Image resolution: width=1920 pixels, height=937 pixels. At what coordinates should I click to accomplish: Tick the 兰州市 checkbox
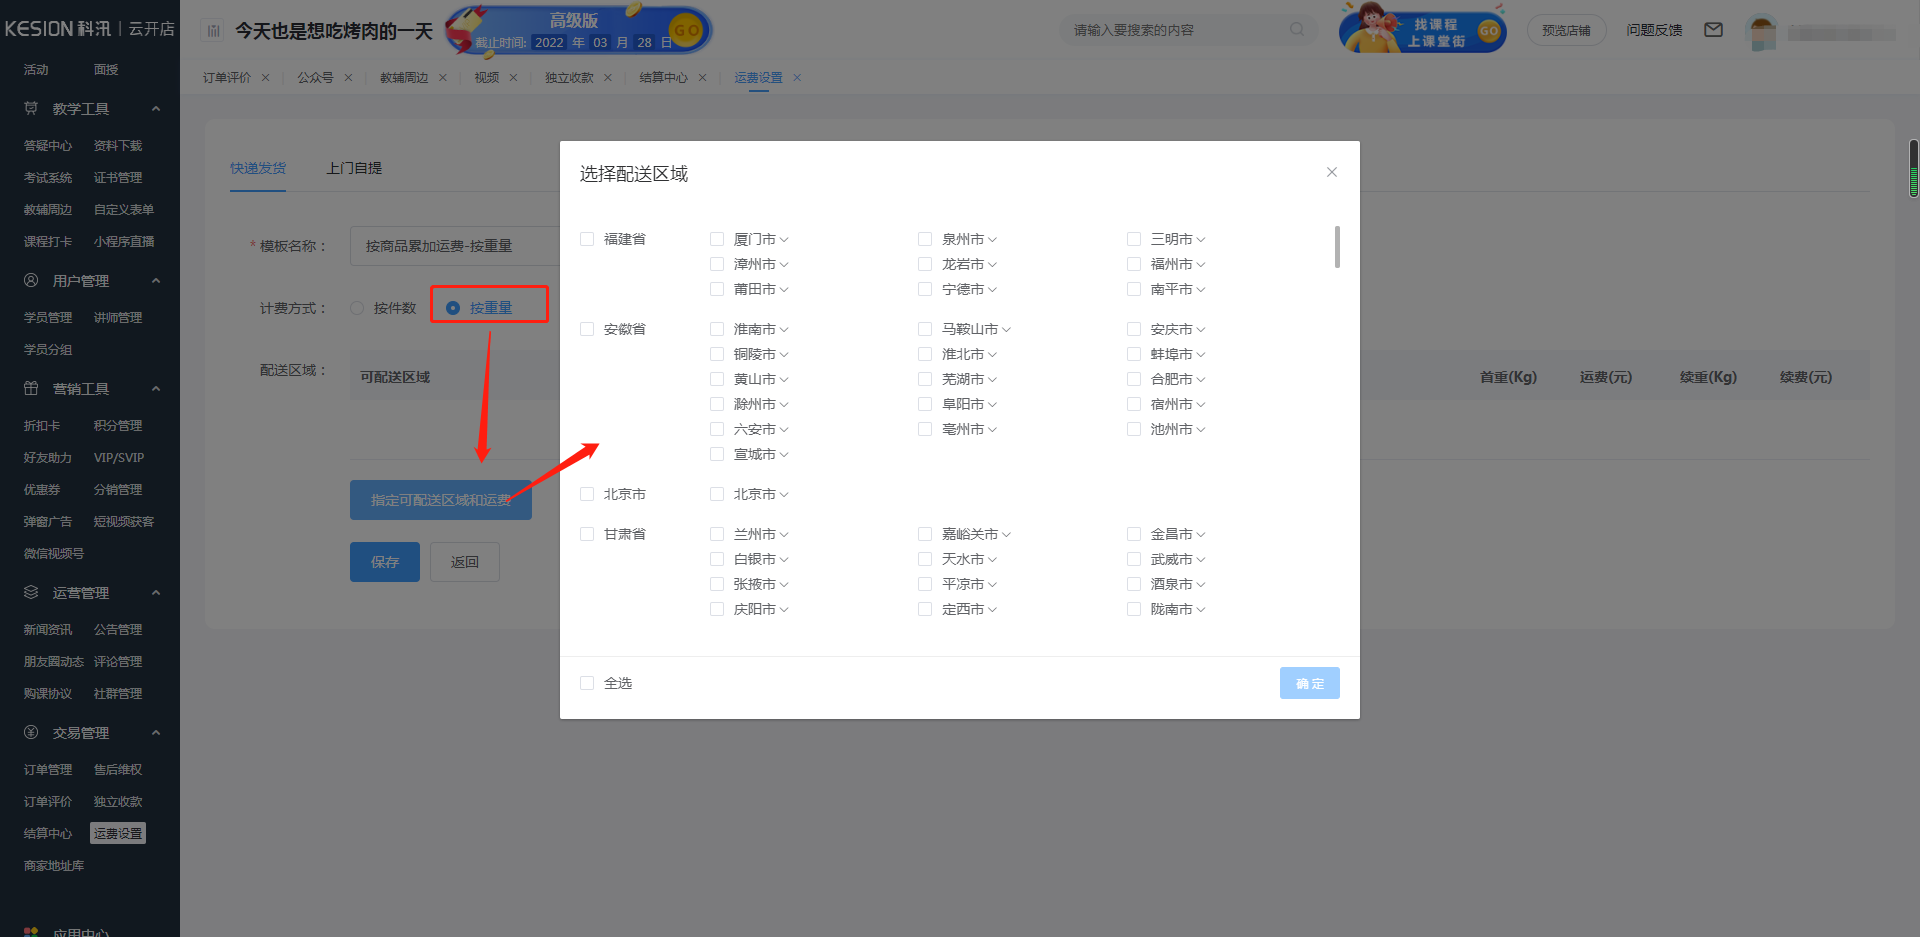pyautogui.click(x=717, y=534)
